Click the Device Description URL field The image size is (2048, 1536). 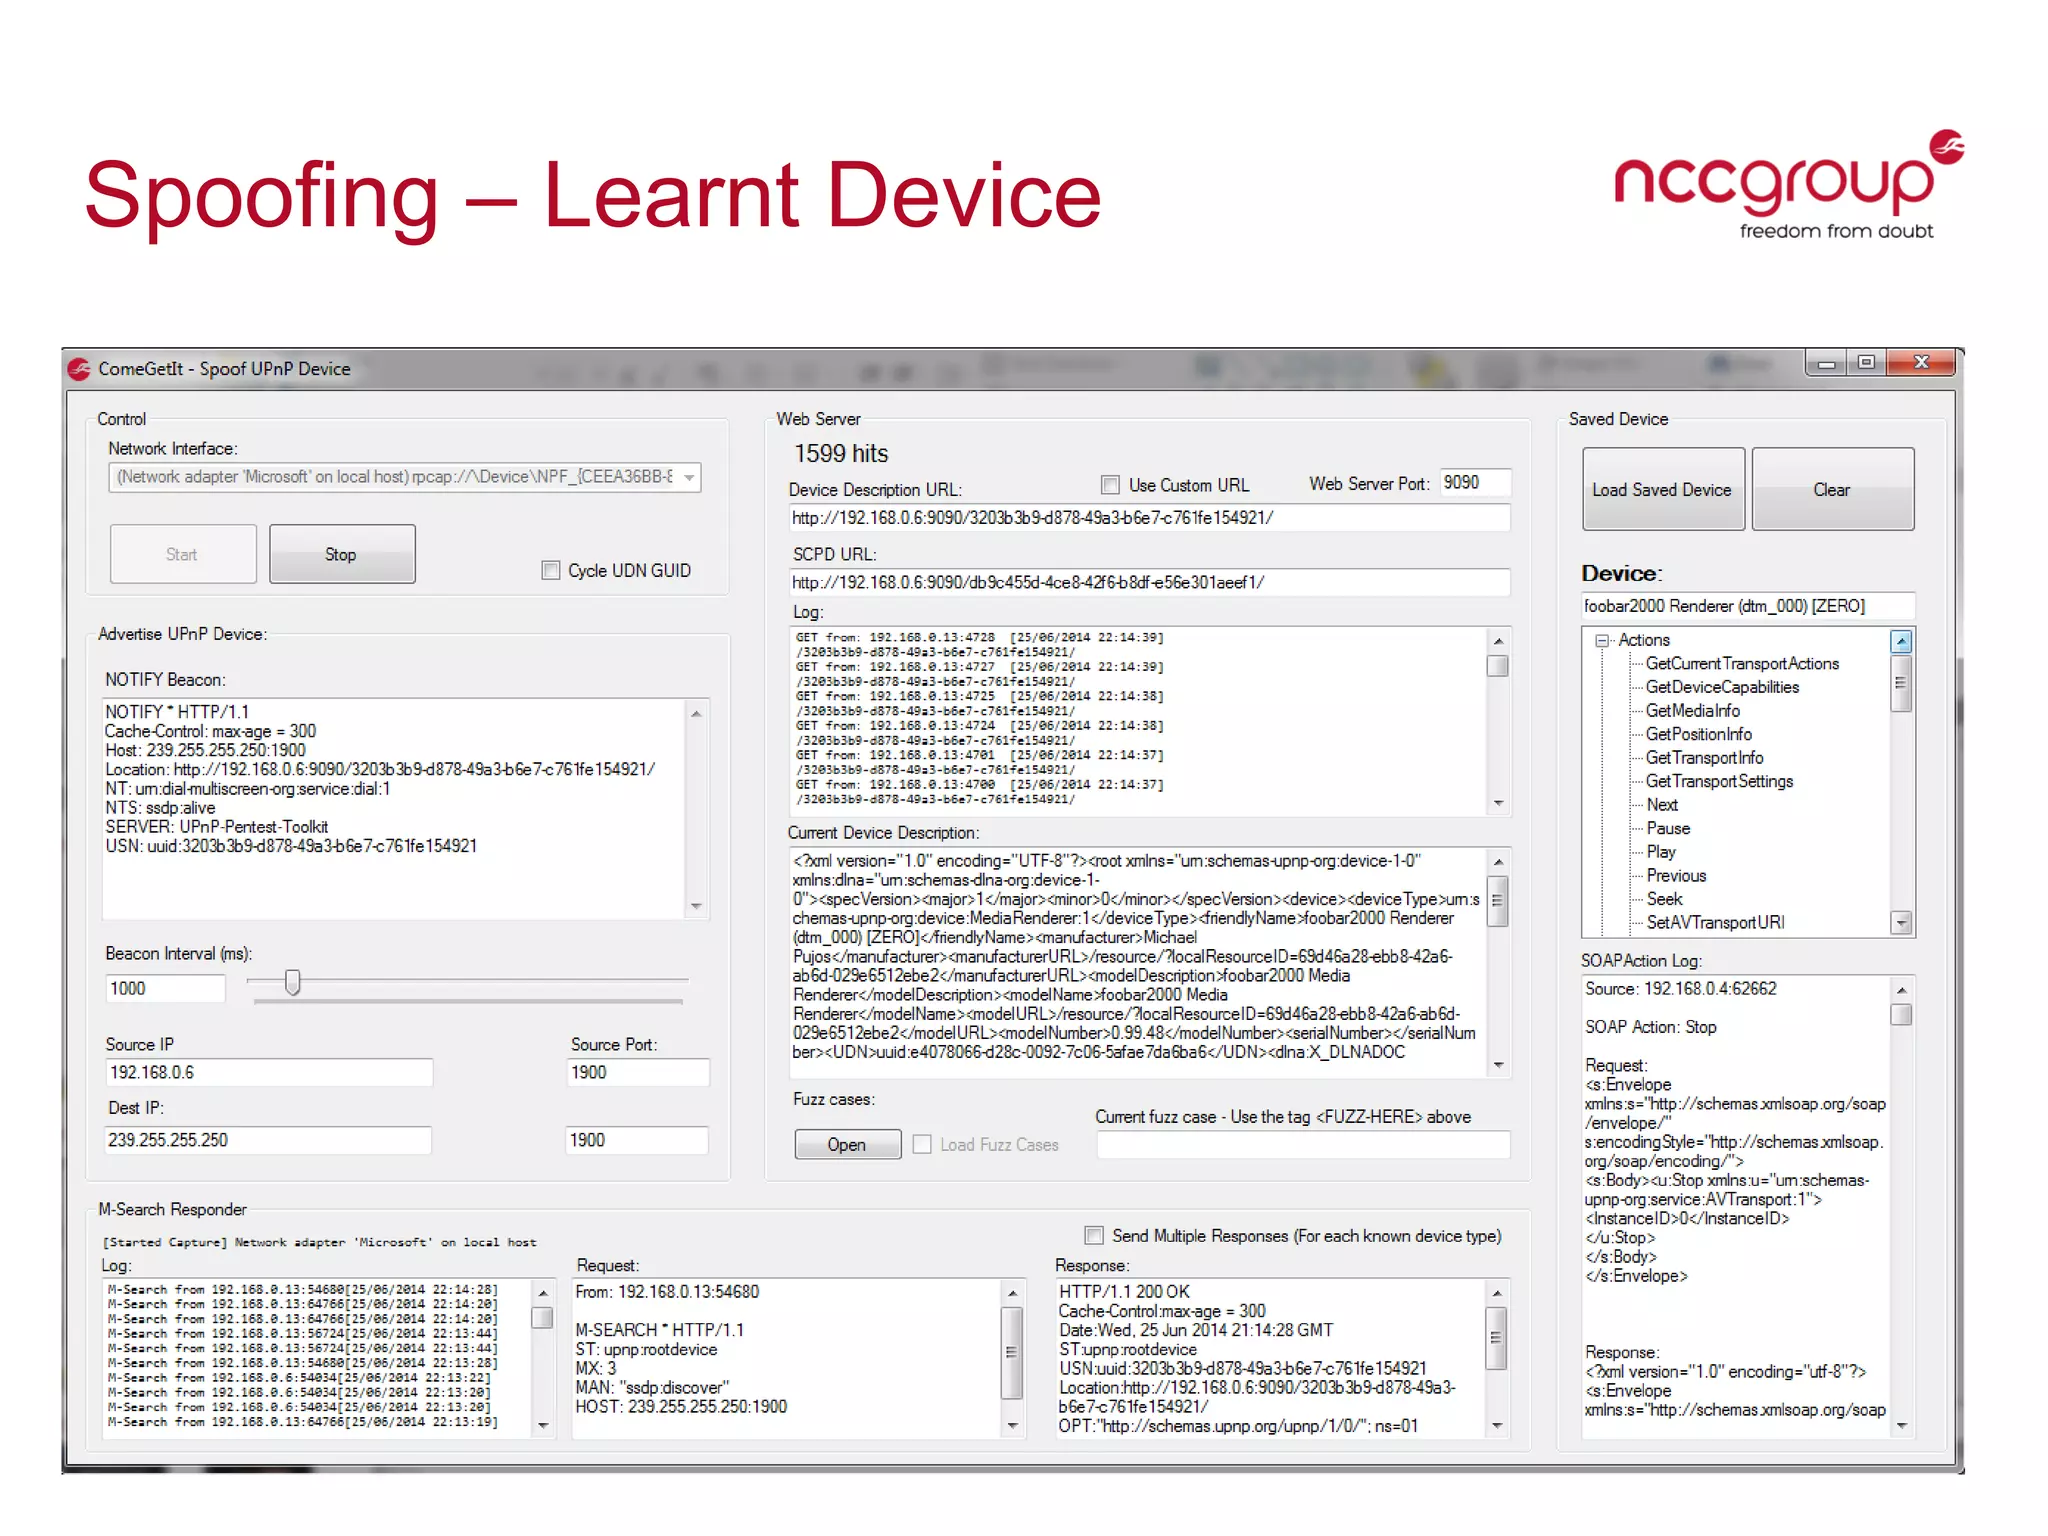point(1148,518)
